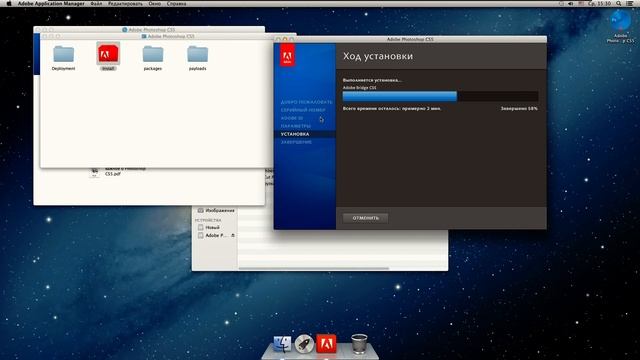This screenshot has height=360, width=640.
Task: Open Finder from the Dock
Action: coord(282,344)
